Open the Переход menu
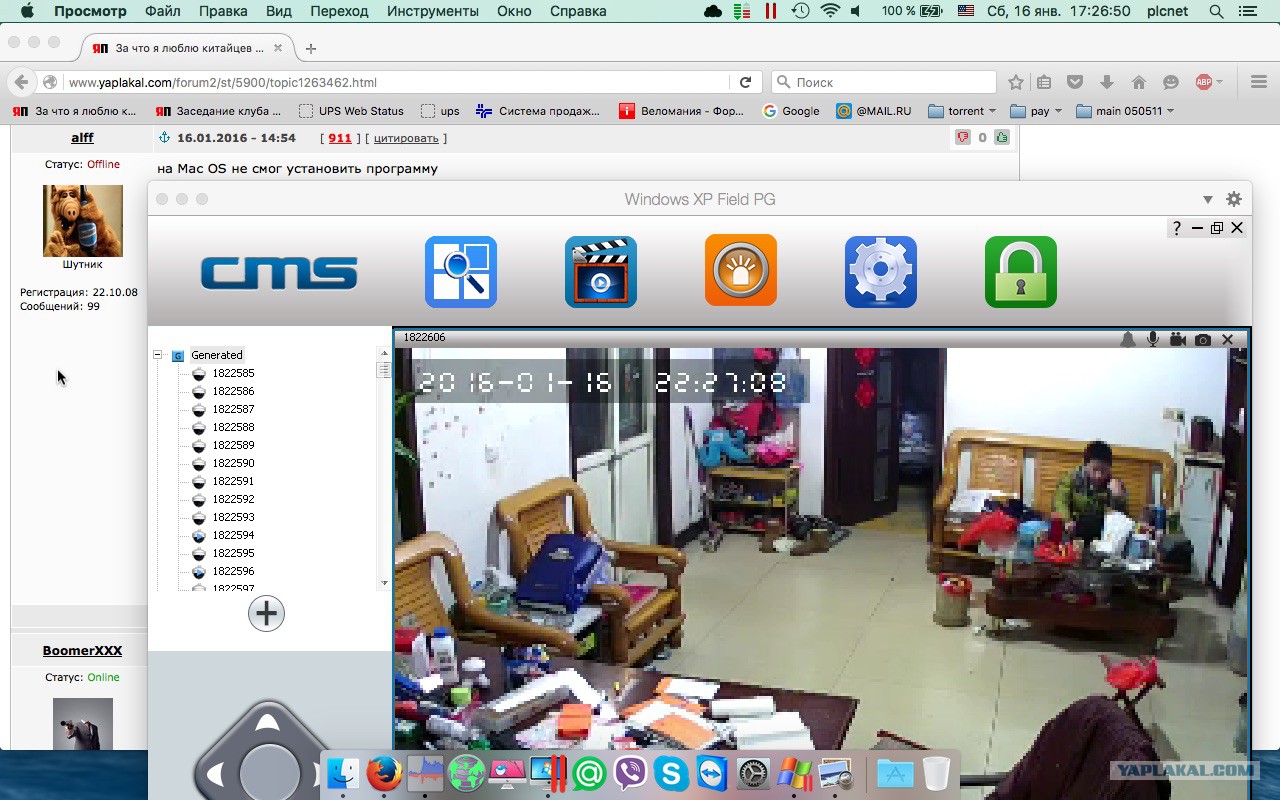Screen dimensions: 1280x800 (x=339, y=11)
